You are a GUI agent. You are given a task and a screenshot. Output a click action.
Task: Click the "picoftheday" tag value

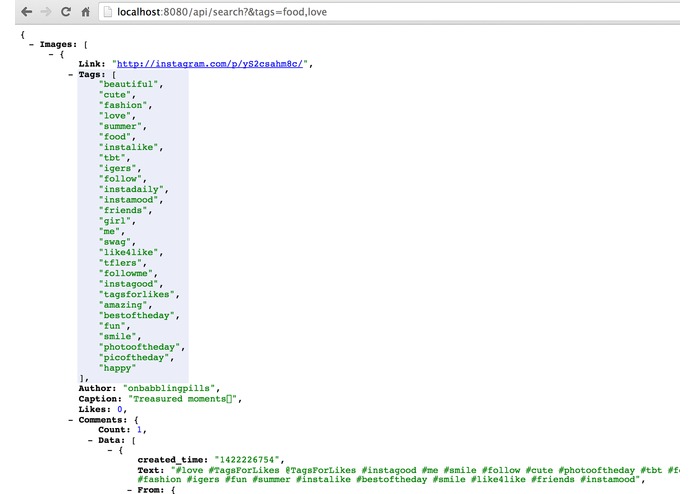tap(134, 358)
